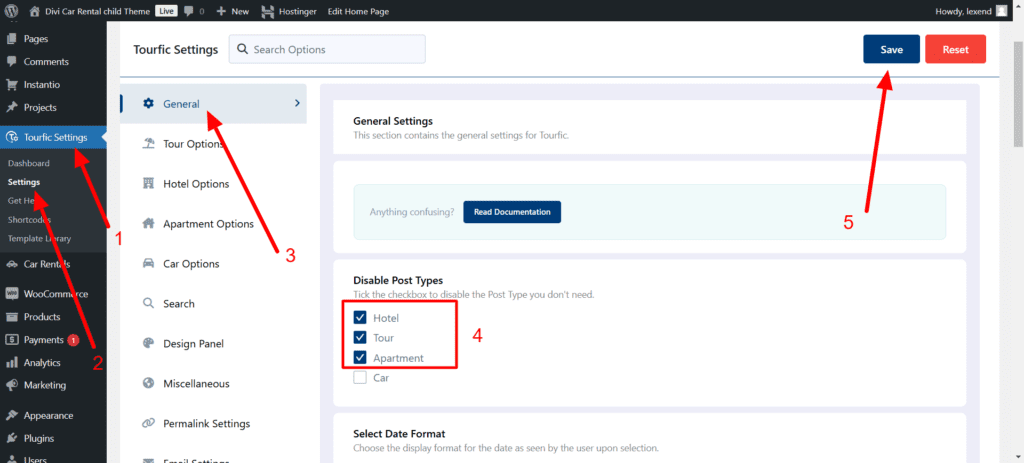
Task: Click the Select Date Format heading
Action: [399, 434]
